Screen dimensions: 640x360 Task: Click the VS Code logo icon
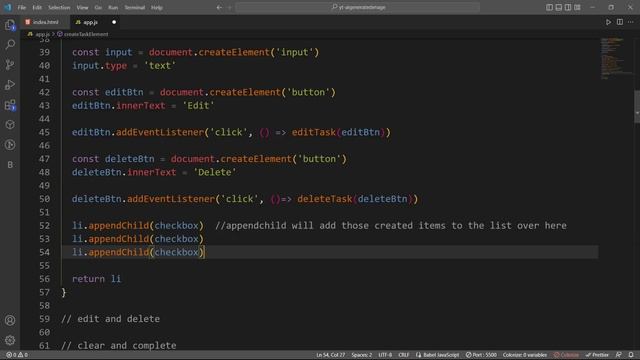click(x=8, y=7)
